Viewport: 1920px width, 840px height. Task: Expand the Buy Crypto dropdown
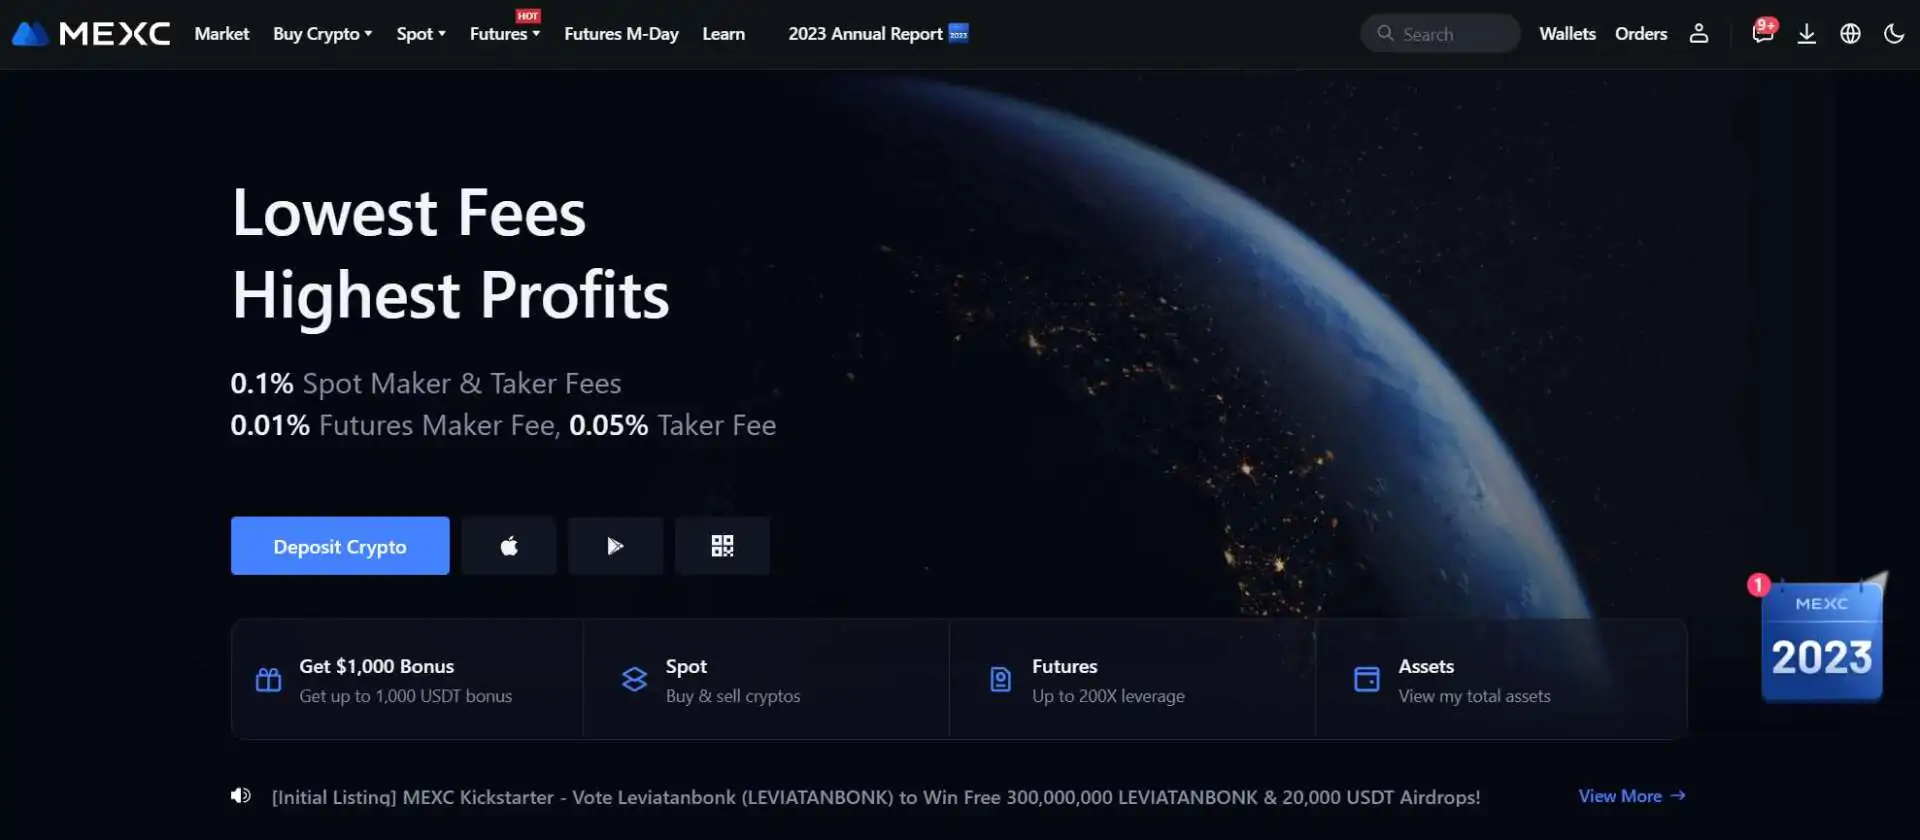pyautogui.click(x=323, y=34)
